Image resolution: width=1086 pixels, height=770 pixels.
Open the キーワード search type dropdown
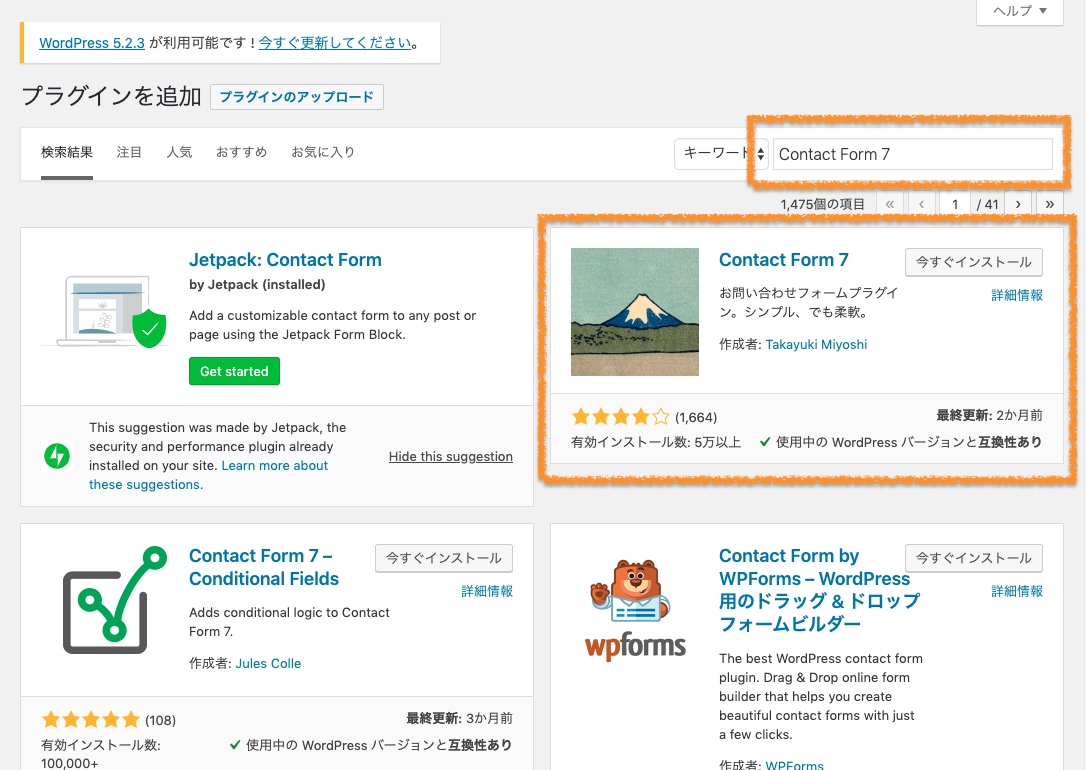(x=722, y=154)
